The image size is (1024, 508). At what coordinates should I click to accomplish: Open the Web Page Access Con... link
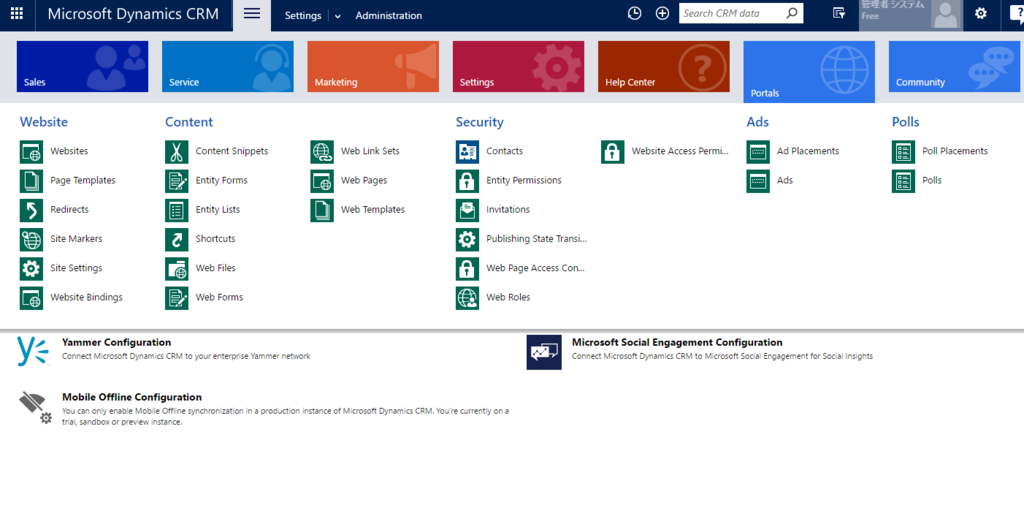click(x=536, y=268)
